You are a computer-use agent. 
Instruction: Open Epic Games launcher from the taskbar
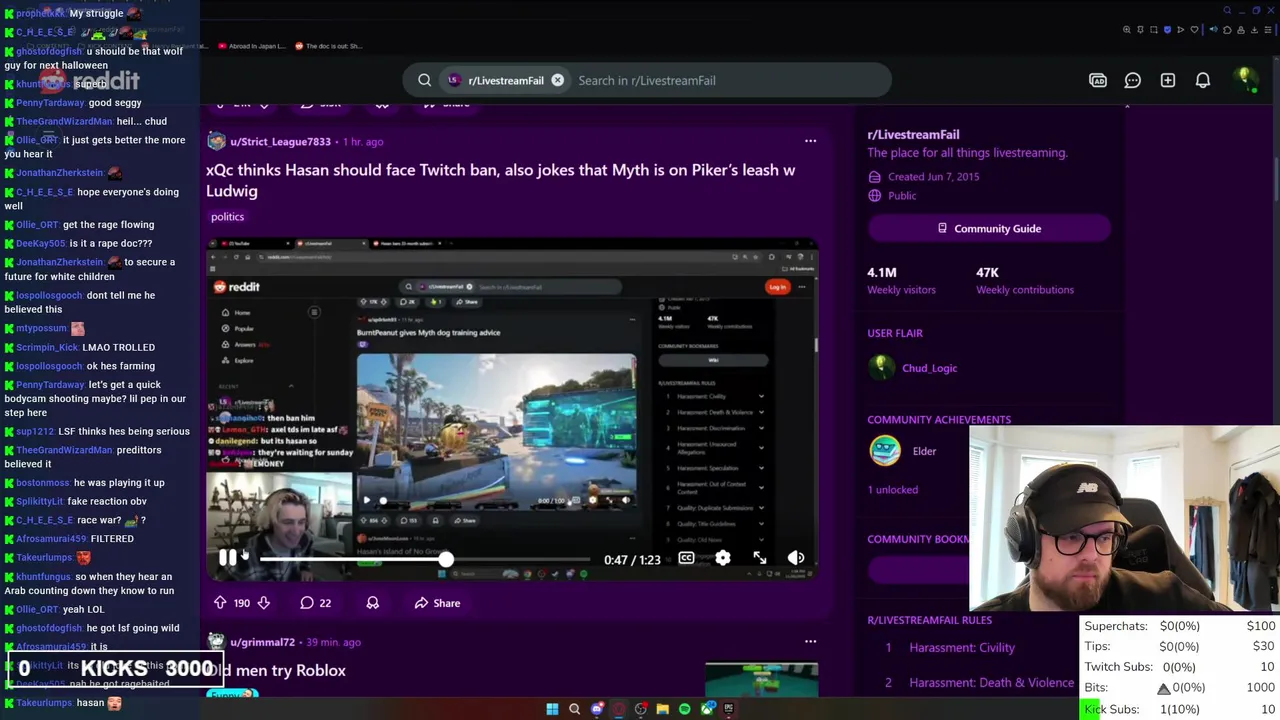click(729, 709)
